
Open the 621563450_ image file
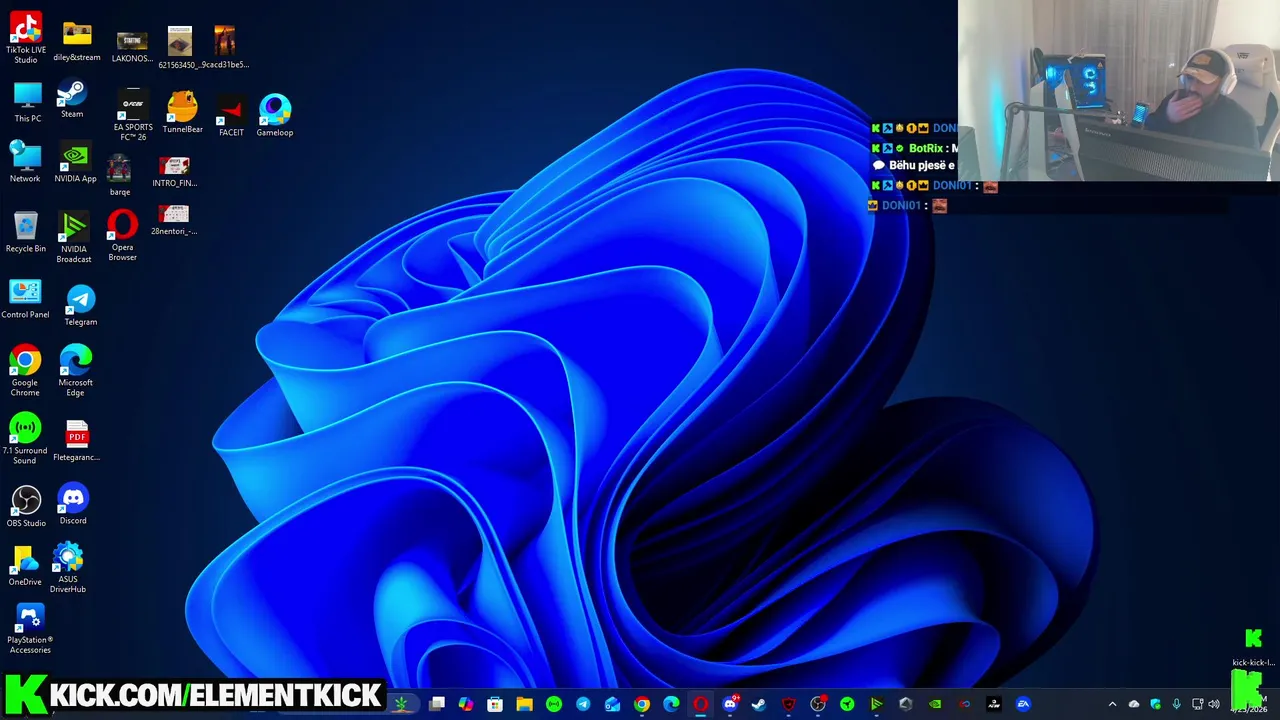(x=180, y=47)
